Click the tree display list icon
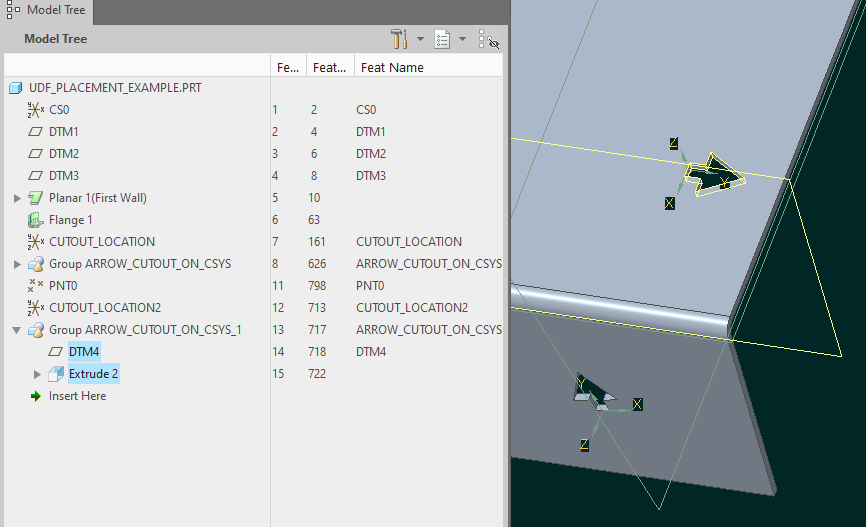Viewport: 866px width, 527px height. pyautogui.click(x=442, y=39)
